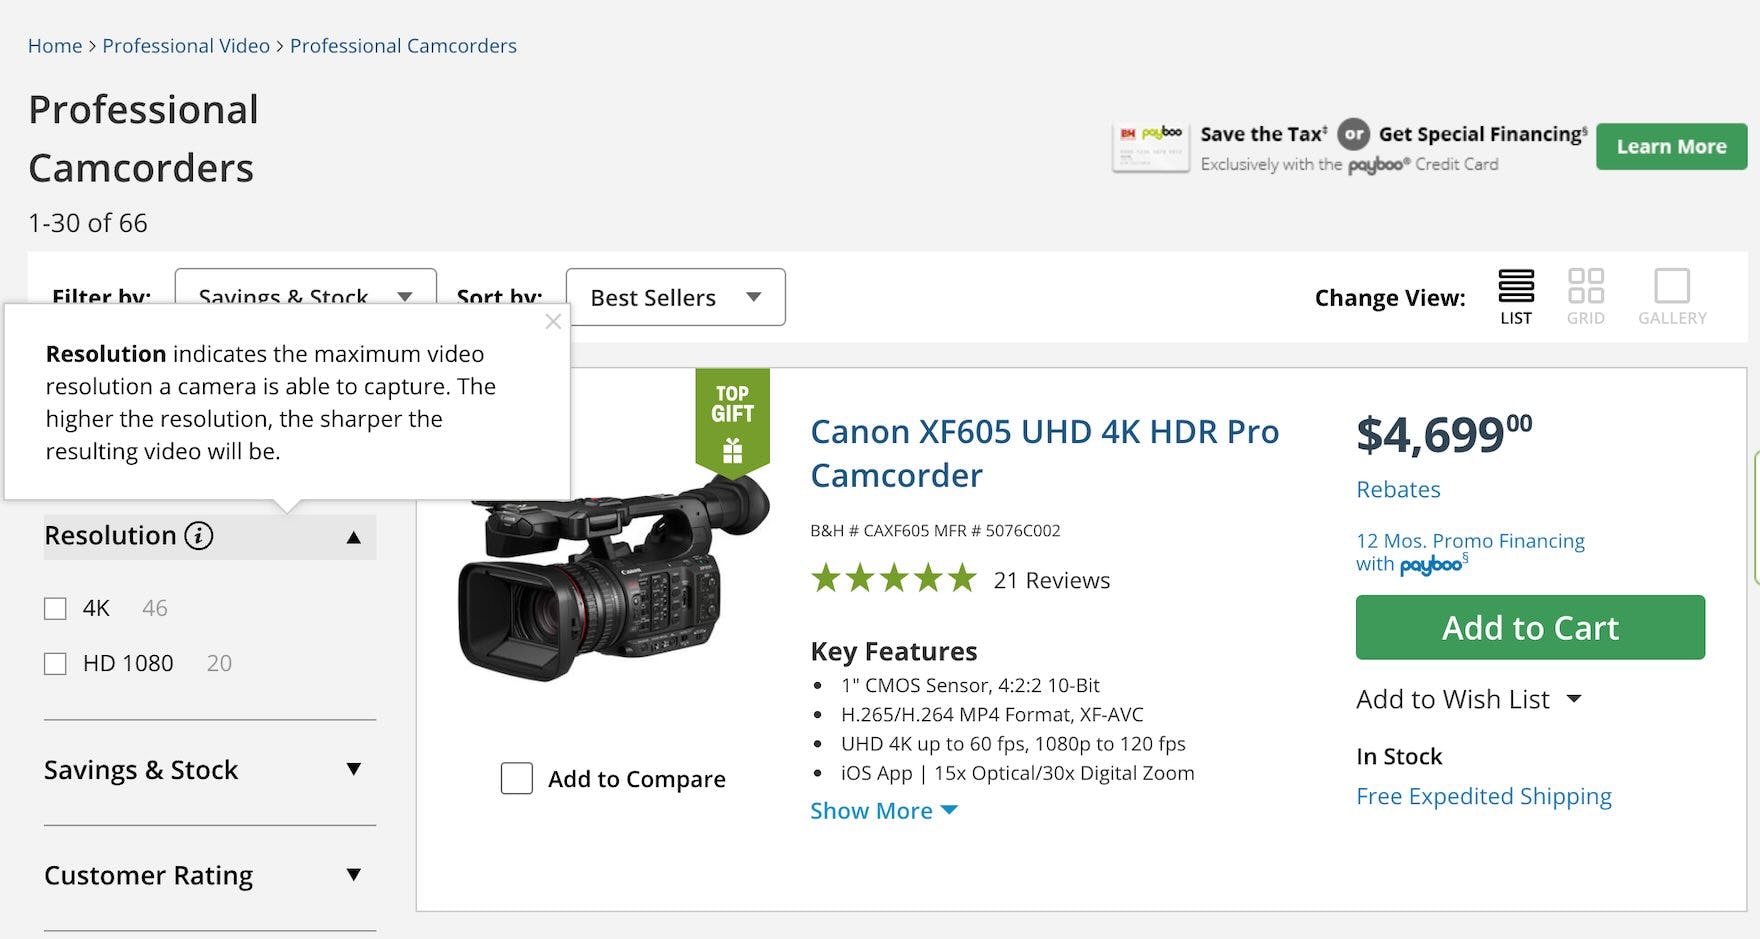1760x939 pixels.
Task: Close the Resolution tooltip popup
Action: point(553,322)
